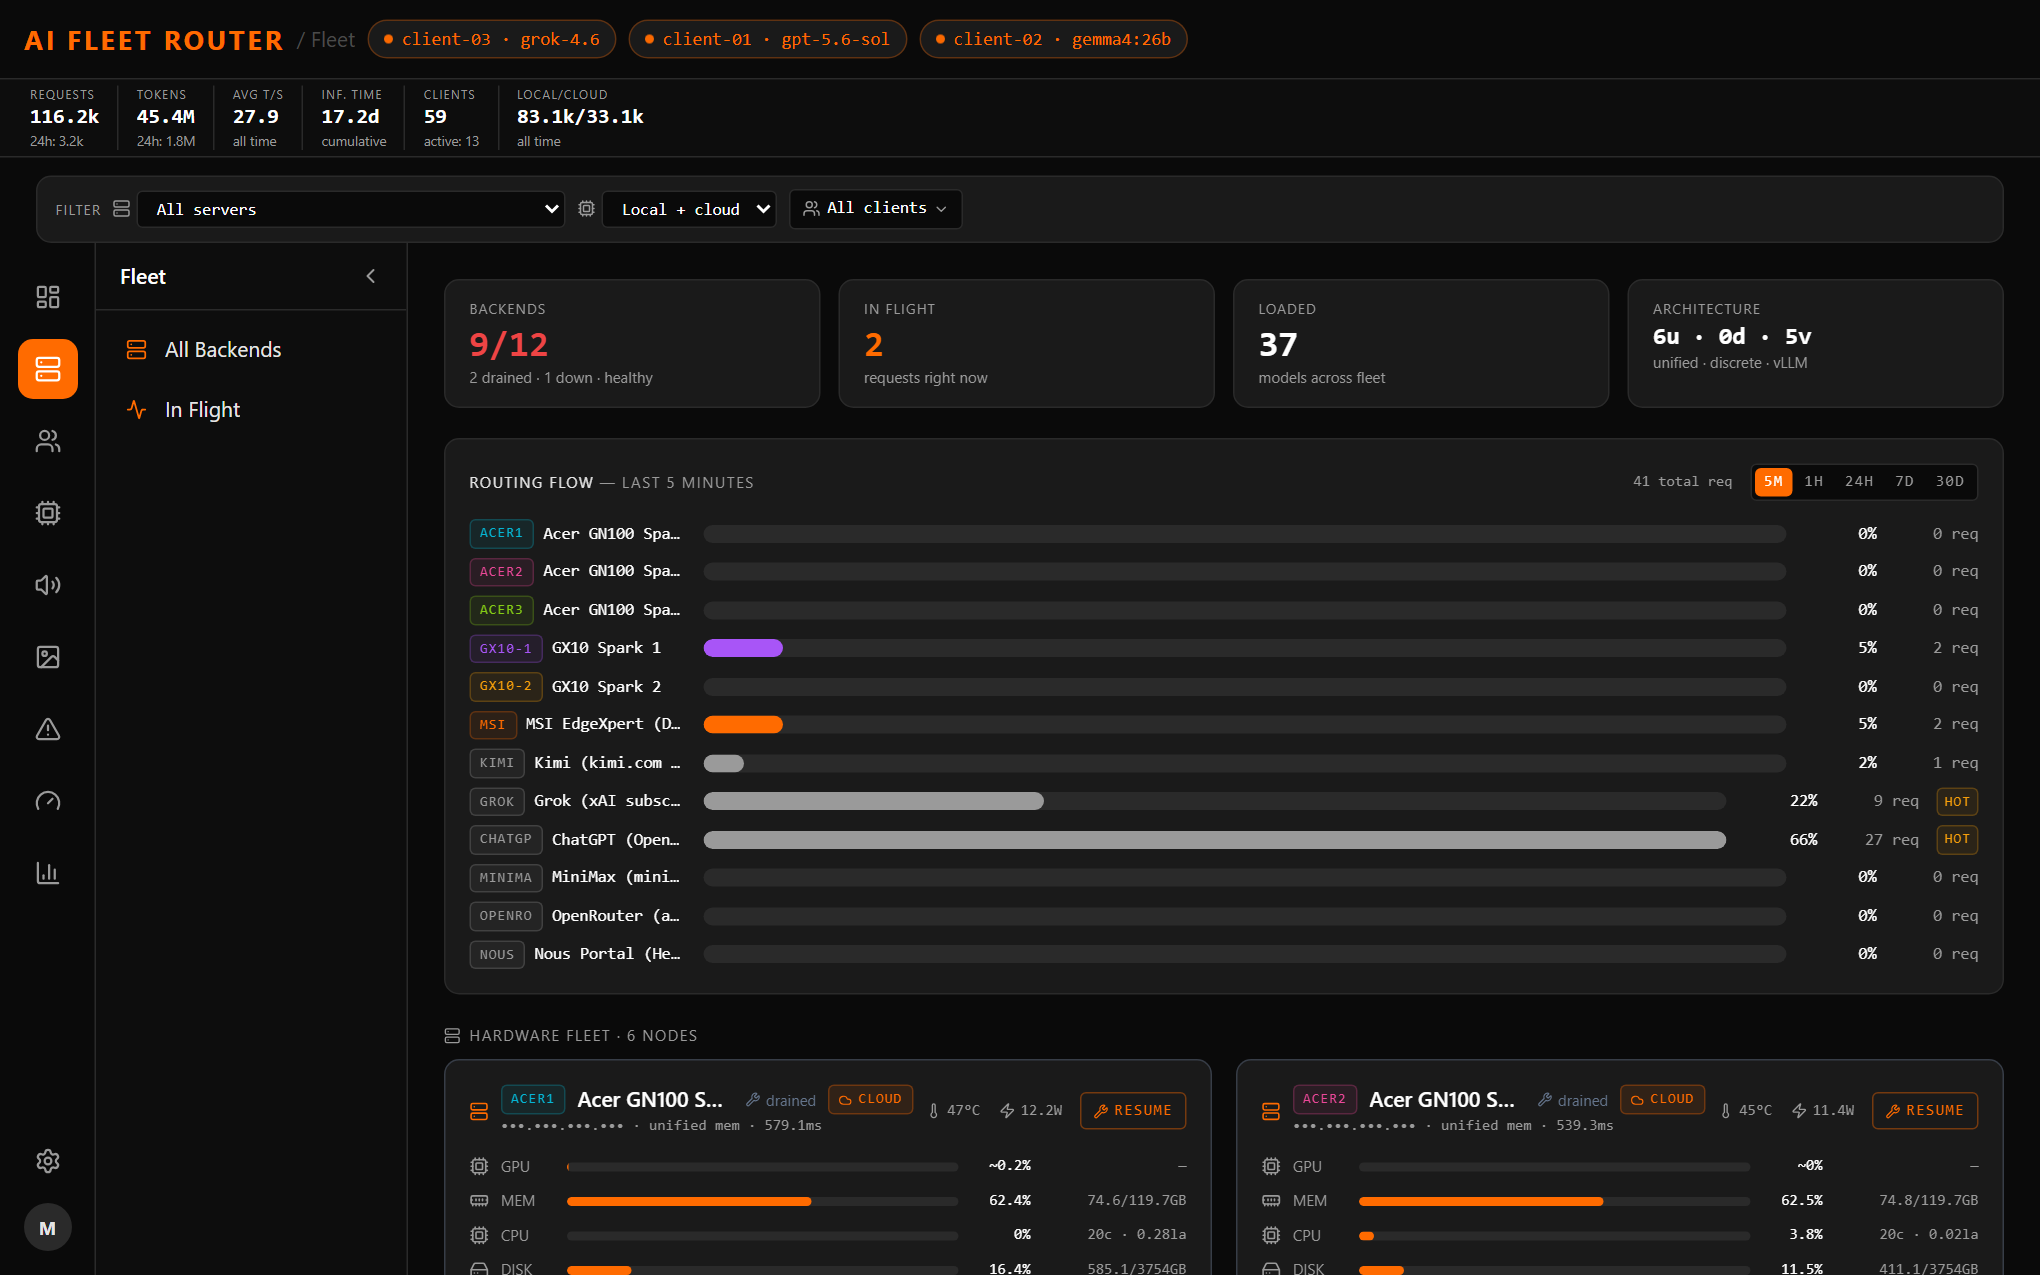Open the image sidebar icon
The image size is (2040, 1275).
point(48,657)
